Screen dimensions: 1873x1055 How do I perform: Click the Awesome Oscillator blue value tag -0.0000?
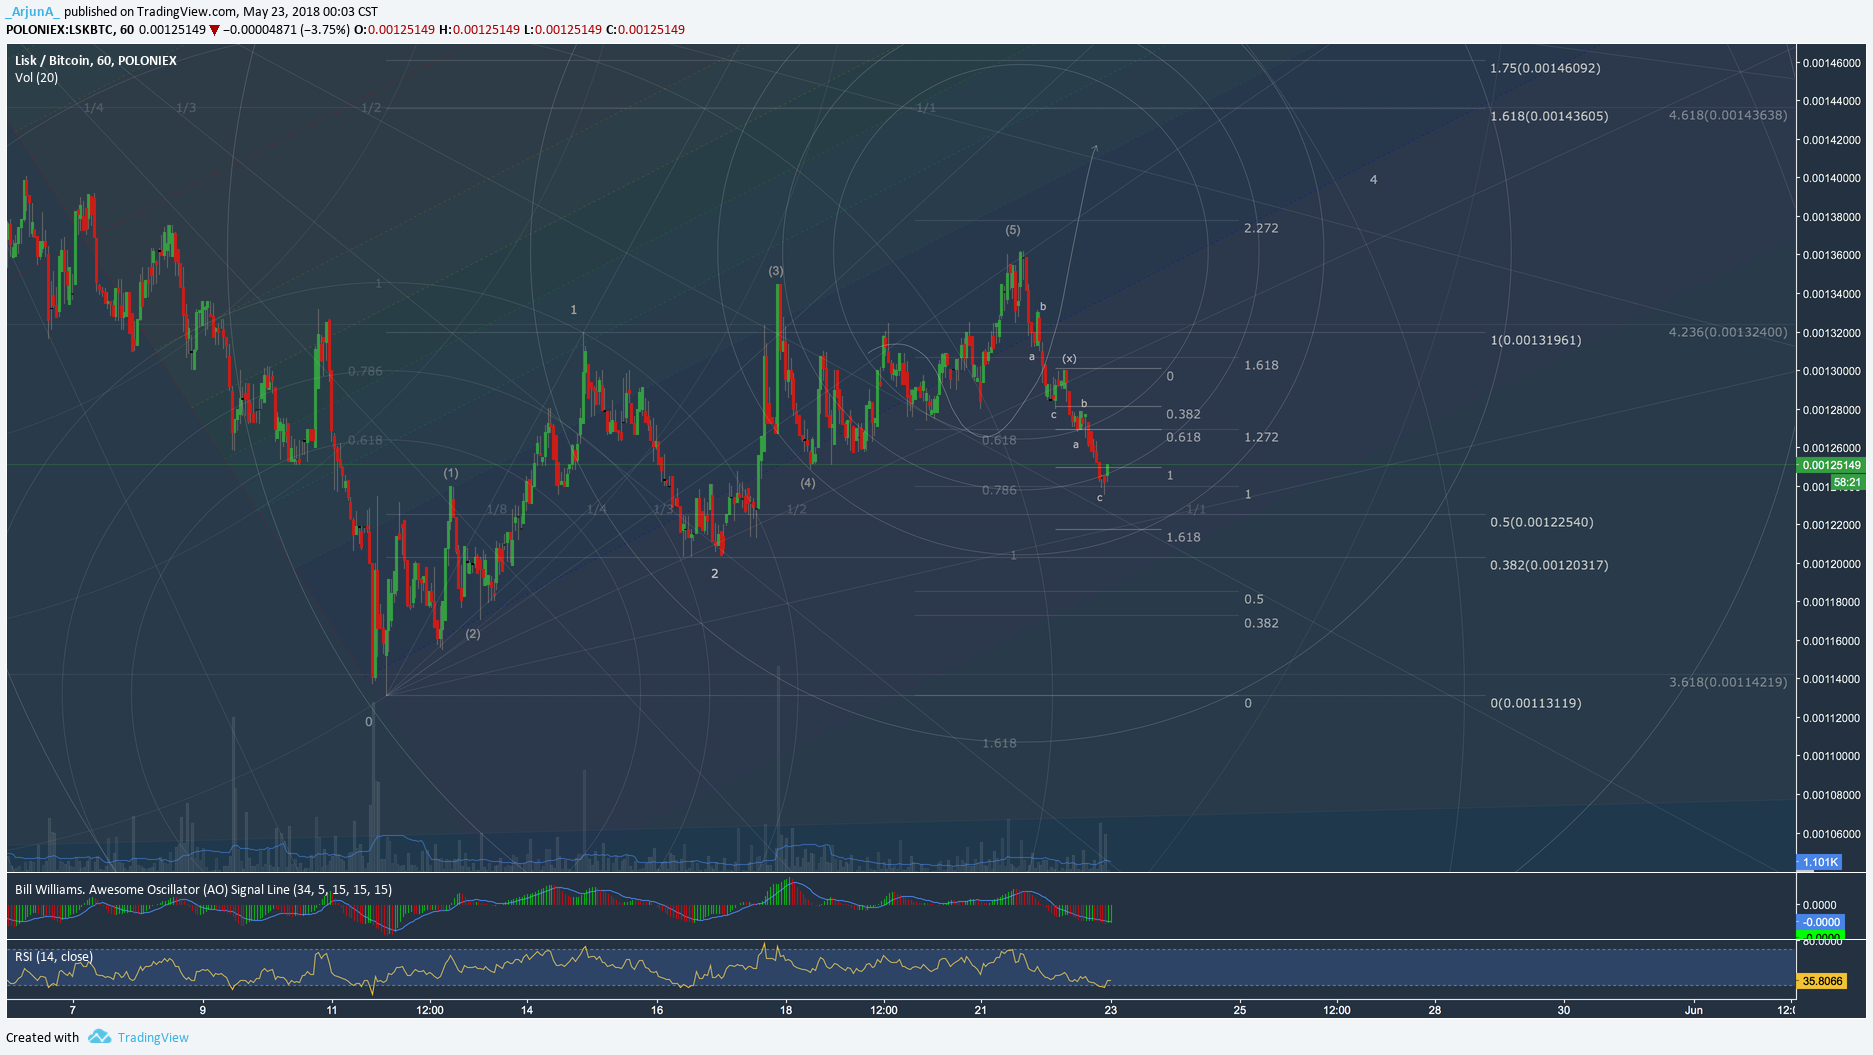[x=1820, y=923]
